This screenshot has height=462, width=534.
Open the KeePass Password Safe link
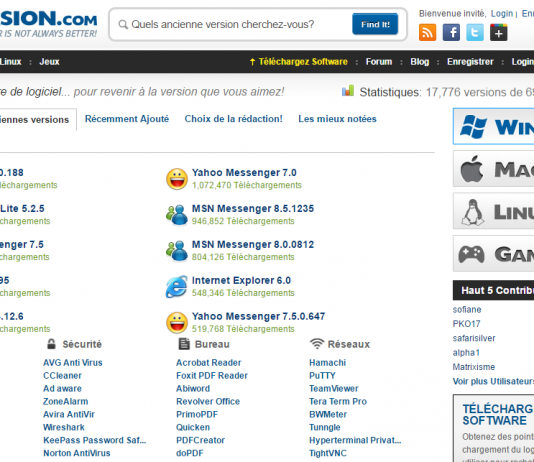tap(95, 440)
